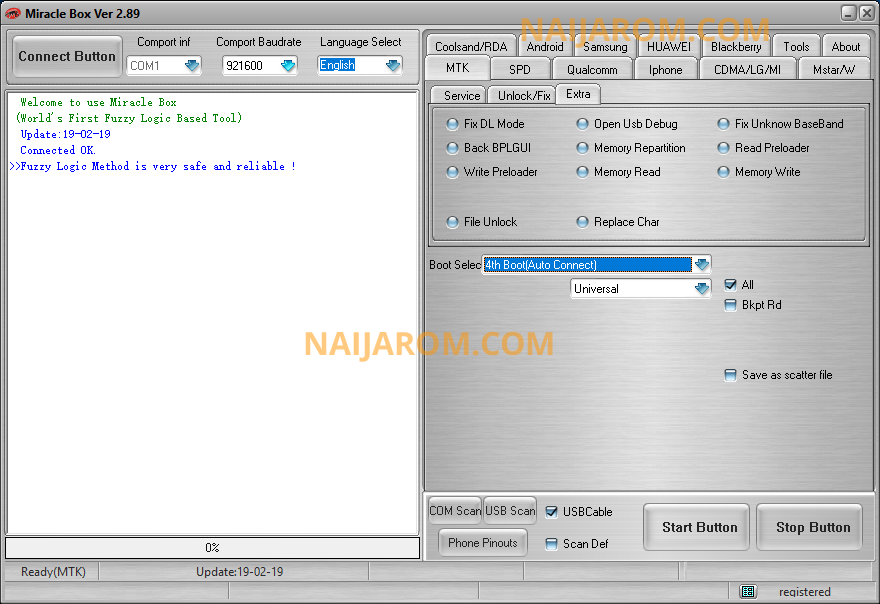Open the Tools tab

[x=796, y=47]
